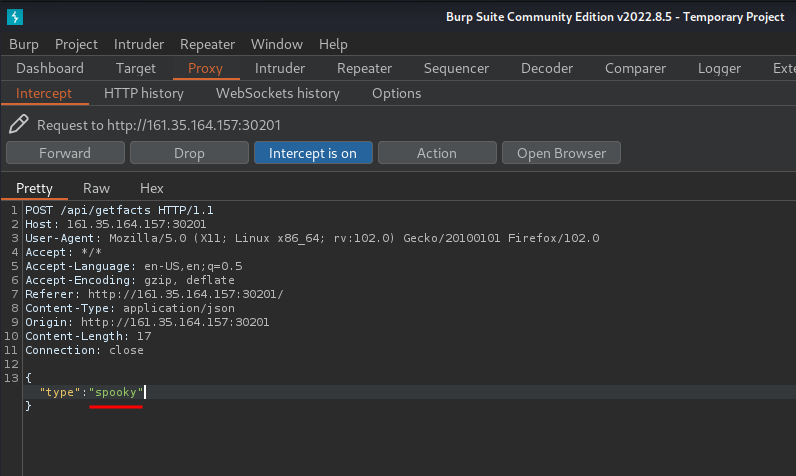The image size is (796, 476).
Task: Click the Accept-Language header line
Action: click(x=134, y=266)
